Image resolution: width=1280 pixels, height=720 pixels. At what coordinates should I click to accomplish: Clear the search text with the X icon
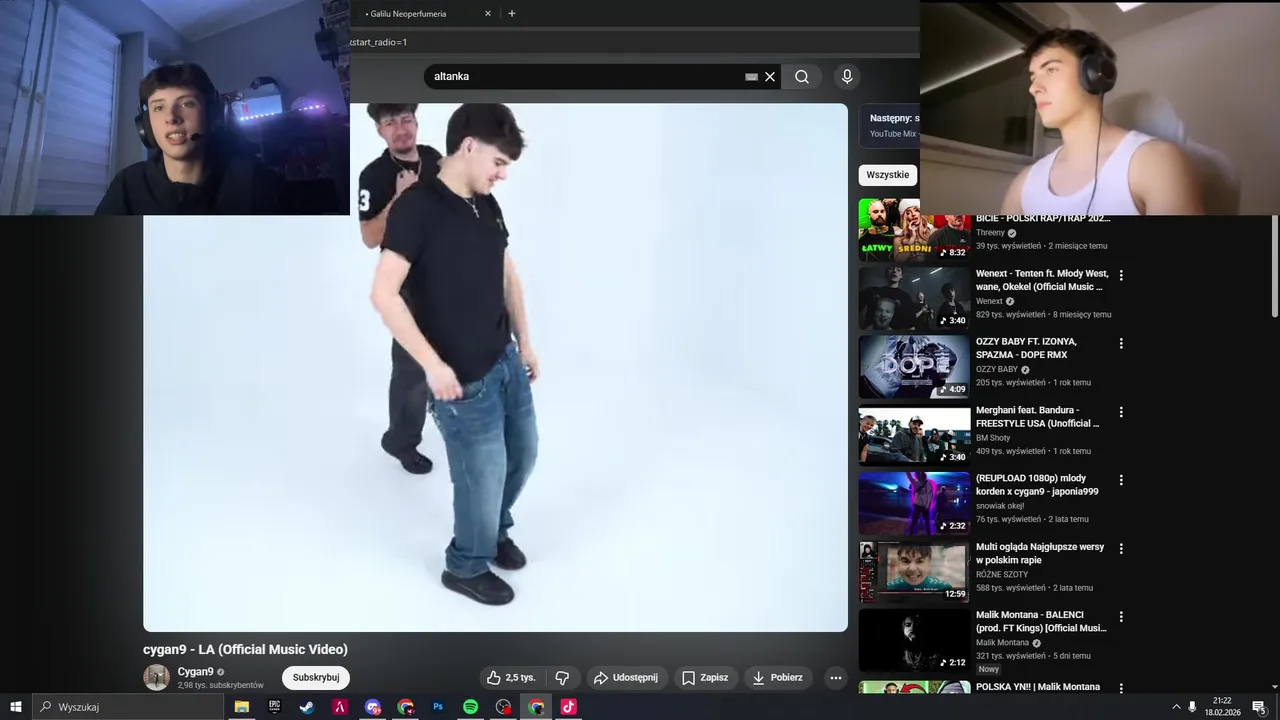click(x=770, y=77)
